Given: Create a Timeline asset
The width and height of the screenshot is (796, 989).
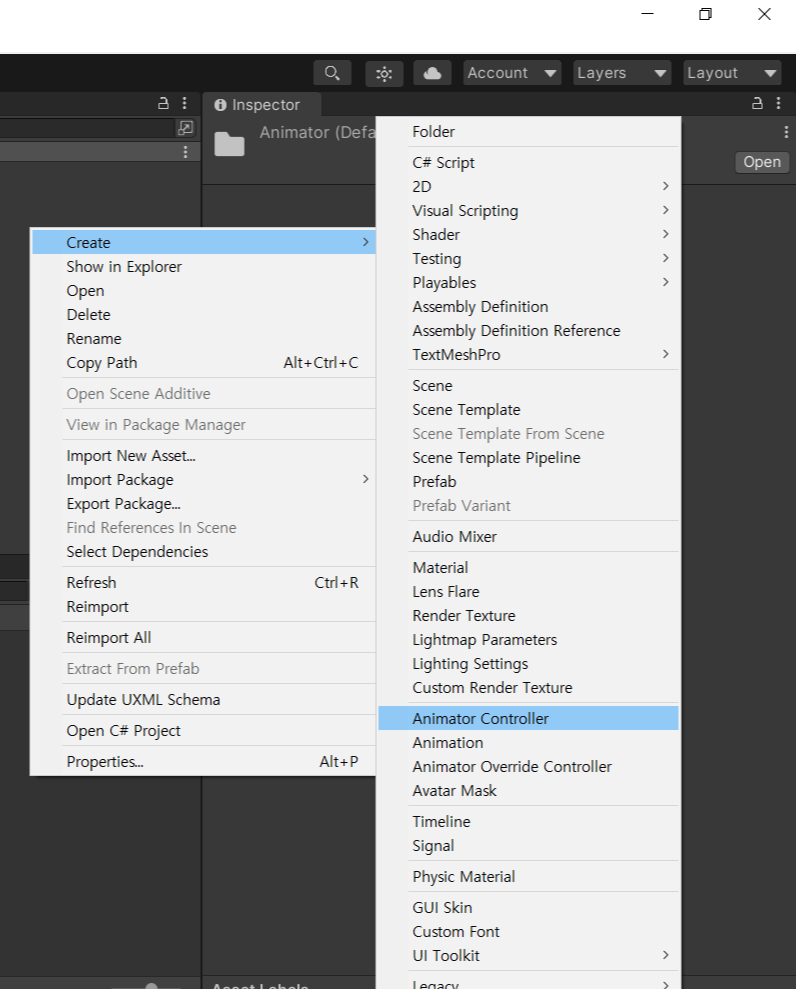Looking at the screenshot, I should pyautogui.click(x=529, y=822).
